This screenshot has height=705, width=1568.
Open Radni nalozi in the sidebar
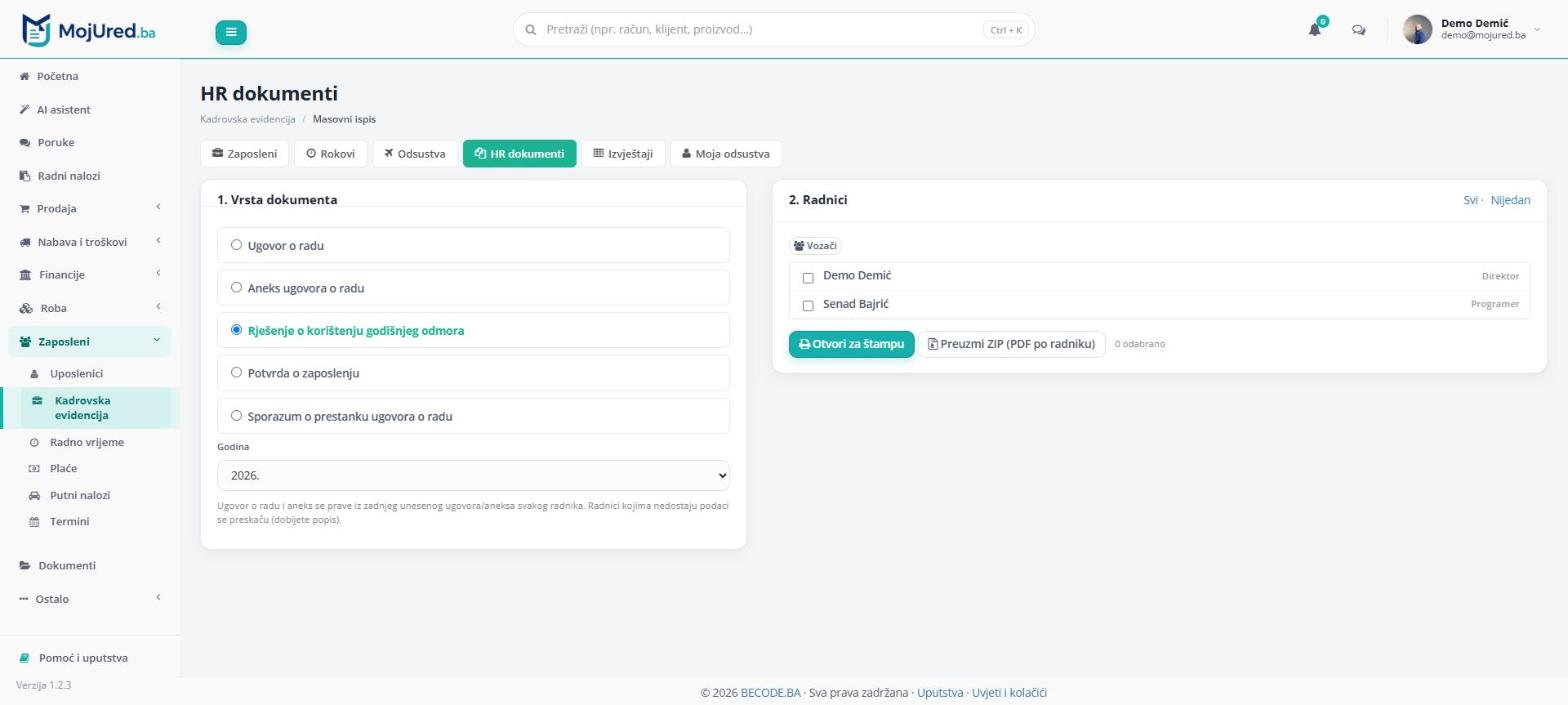(69, 176)
